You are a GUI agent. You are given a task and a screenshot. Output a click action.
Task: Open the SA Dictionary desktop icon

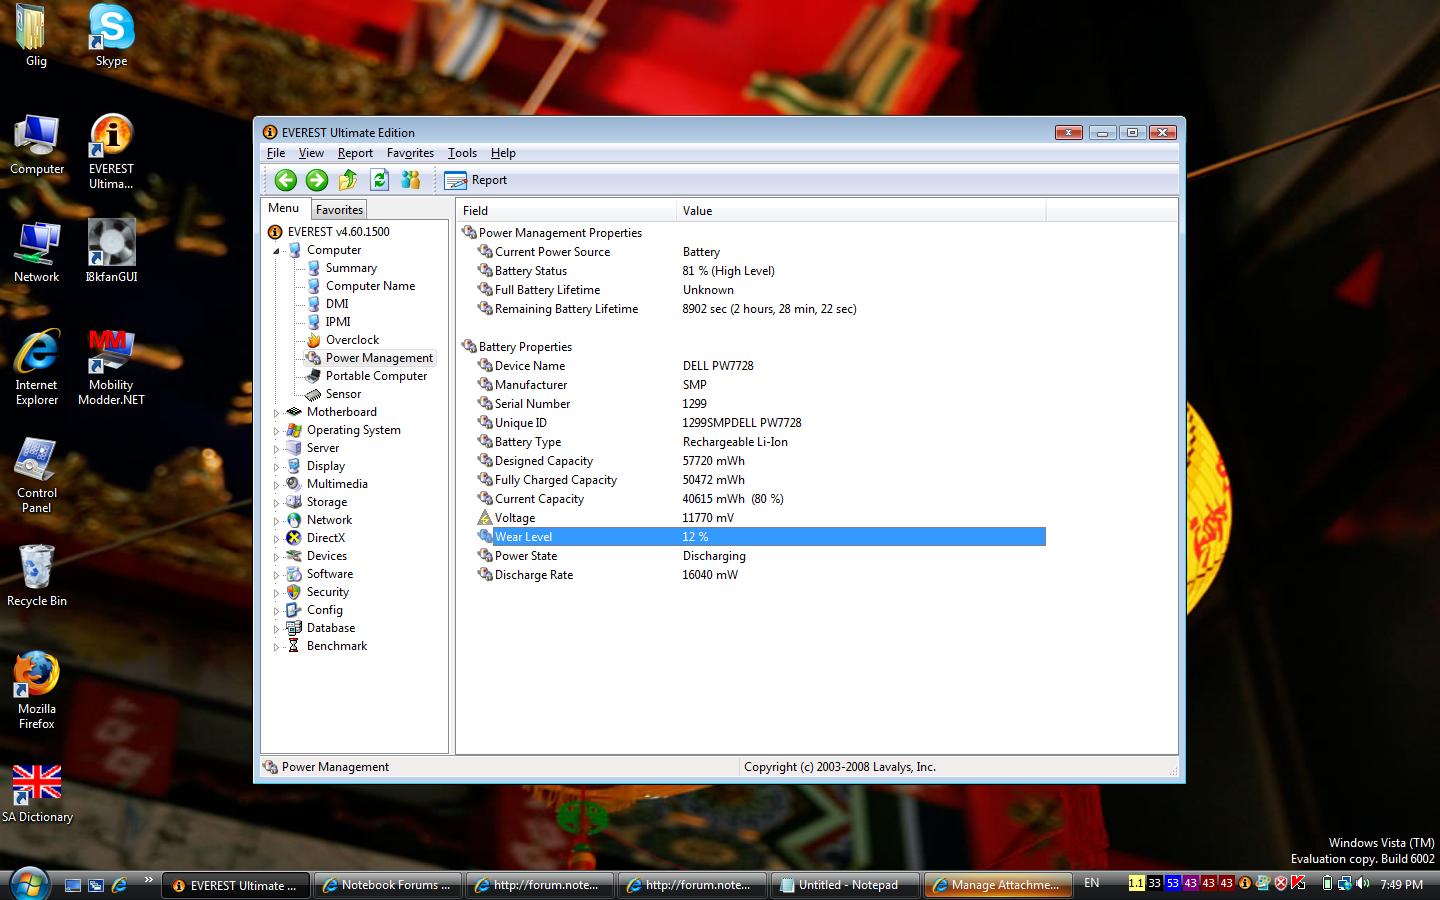pyautogui.click(x=37, y=794)
